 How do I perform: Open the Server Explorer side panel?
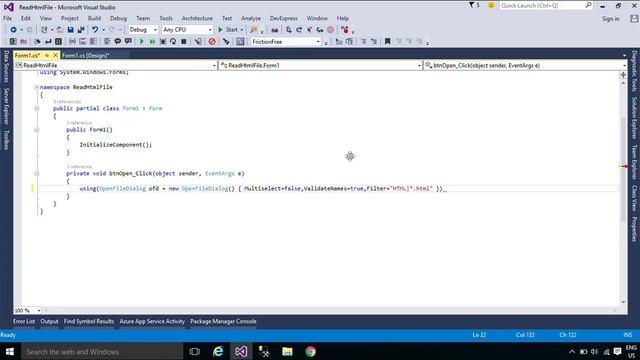tap(6, 106)
